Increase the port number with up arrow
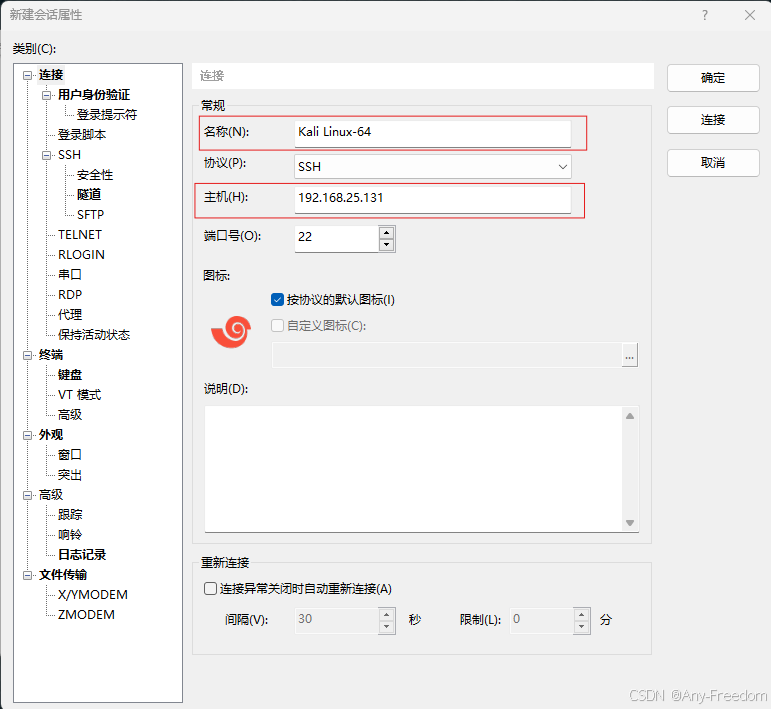The image size is (771, 709). click(386, 233)
